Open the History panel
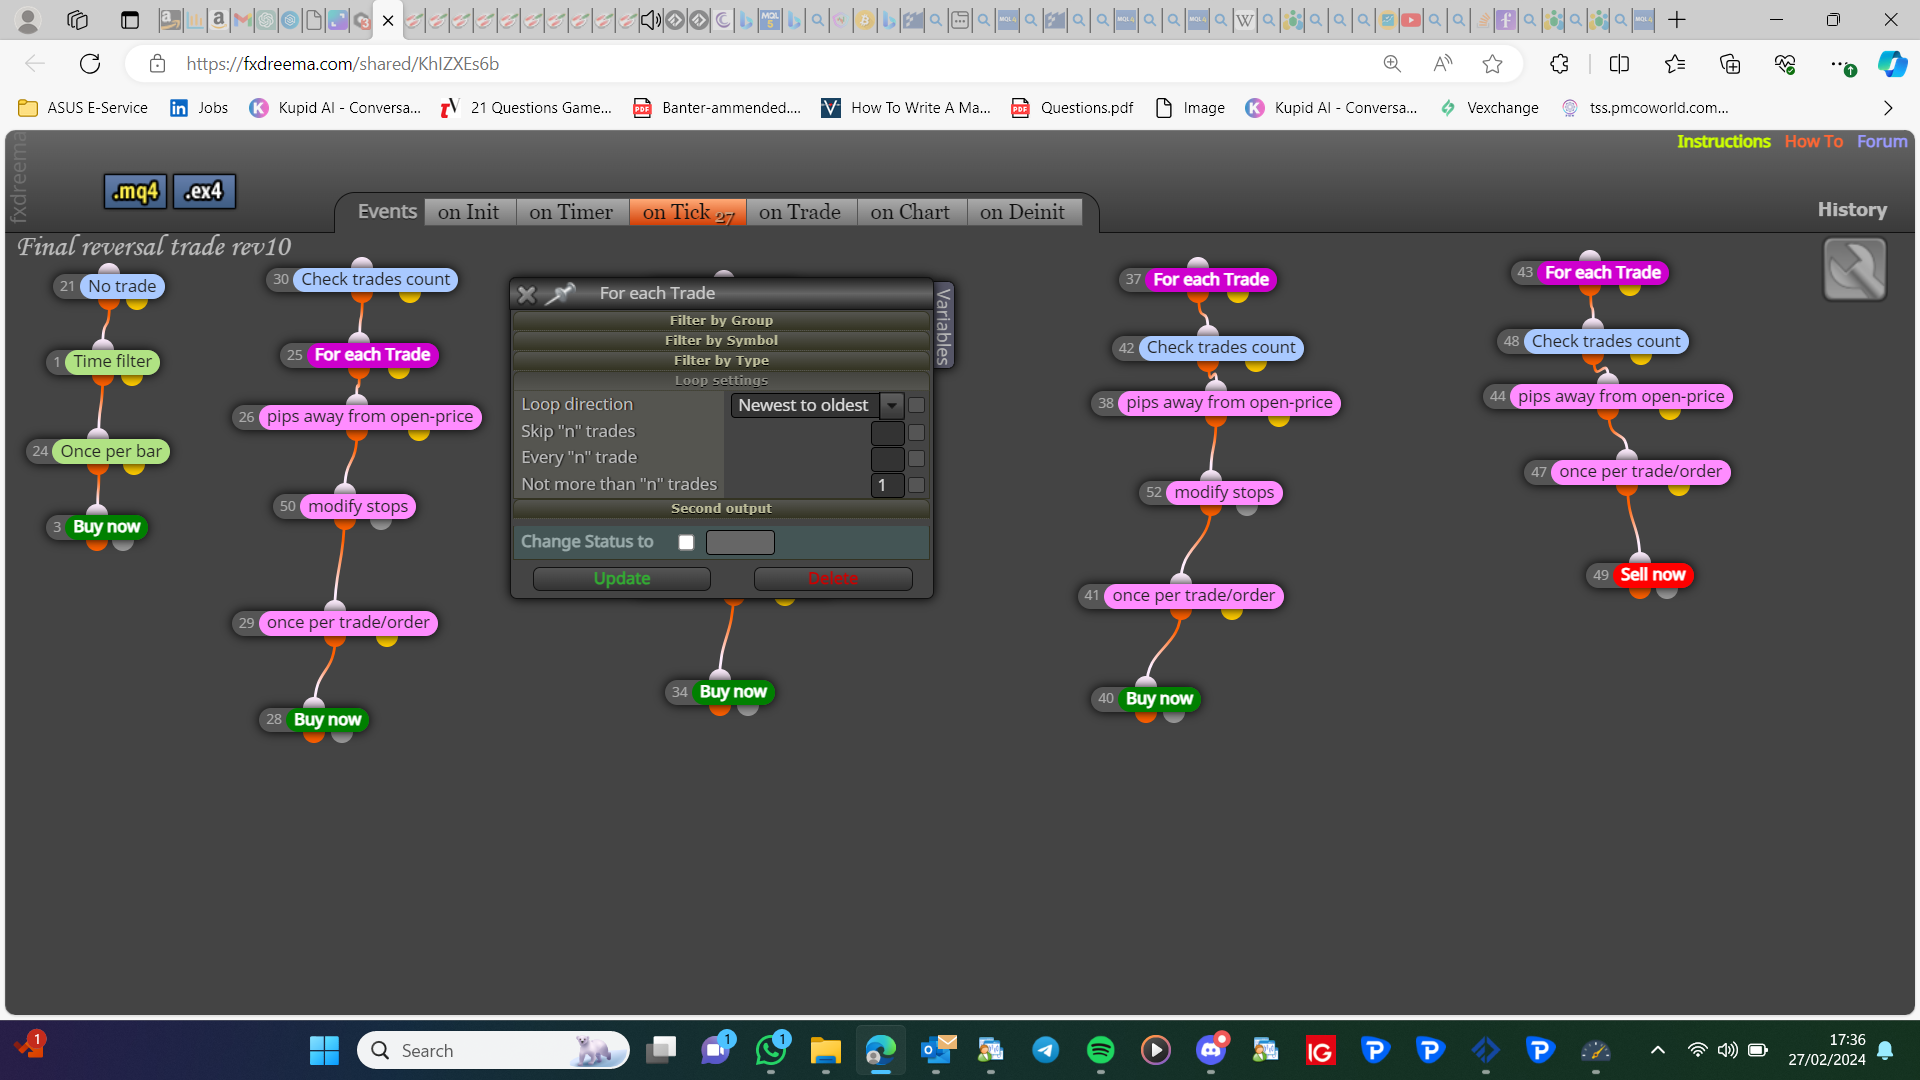 [x=1852, y=210]
